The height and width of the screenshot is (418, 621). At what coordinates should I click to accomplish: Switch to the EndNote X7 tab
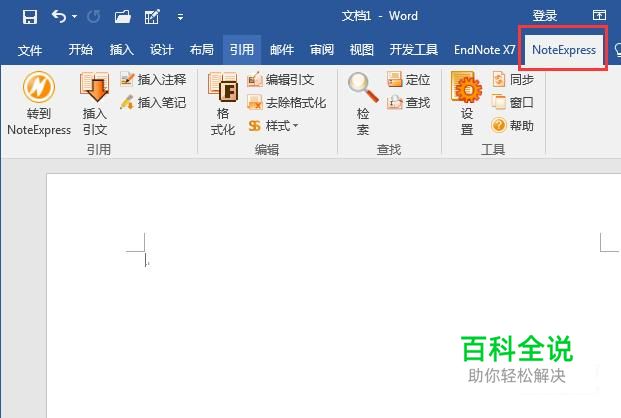pos(484,50)
